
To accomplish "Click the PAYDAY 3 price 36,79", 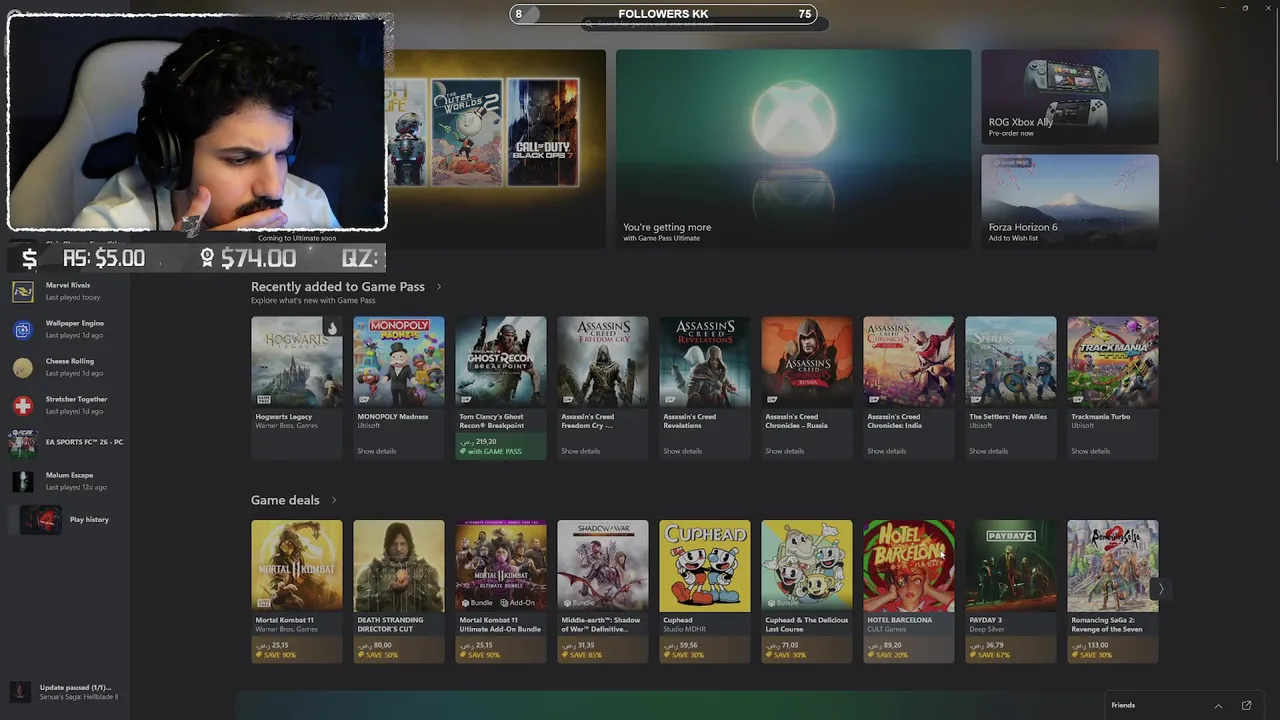I will click(987, 646).
